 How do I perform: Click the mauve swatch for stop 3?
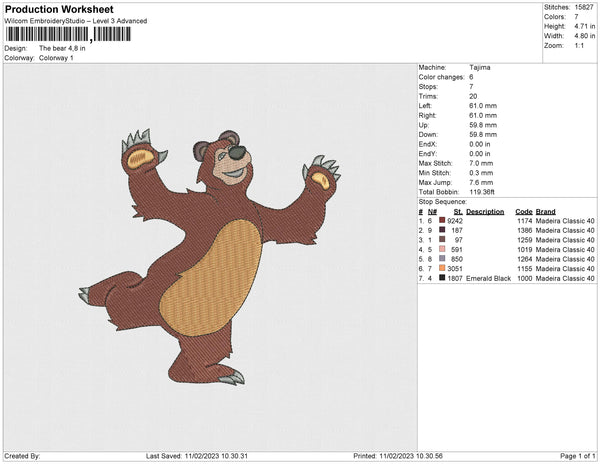(x=442, y=239)
